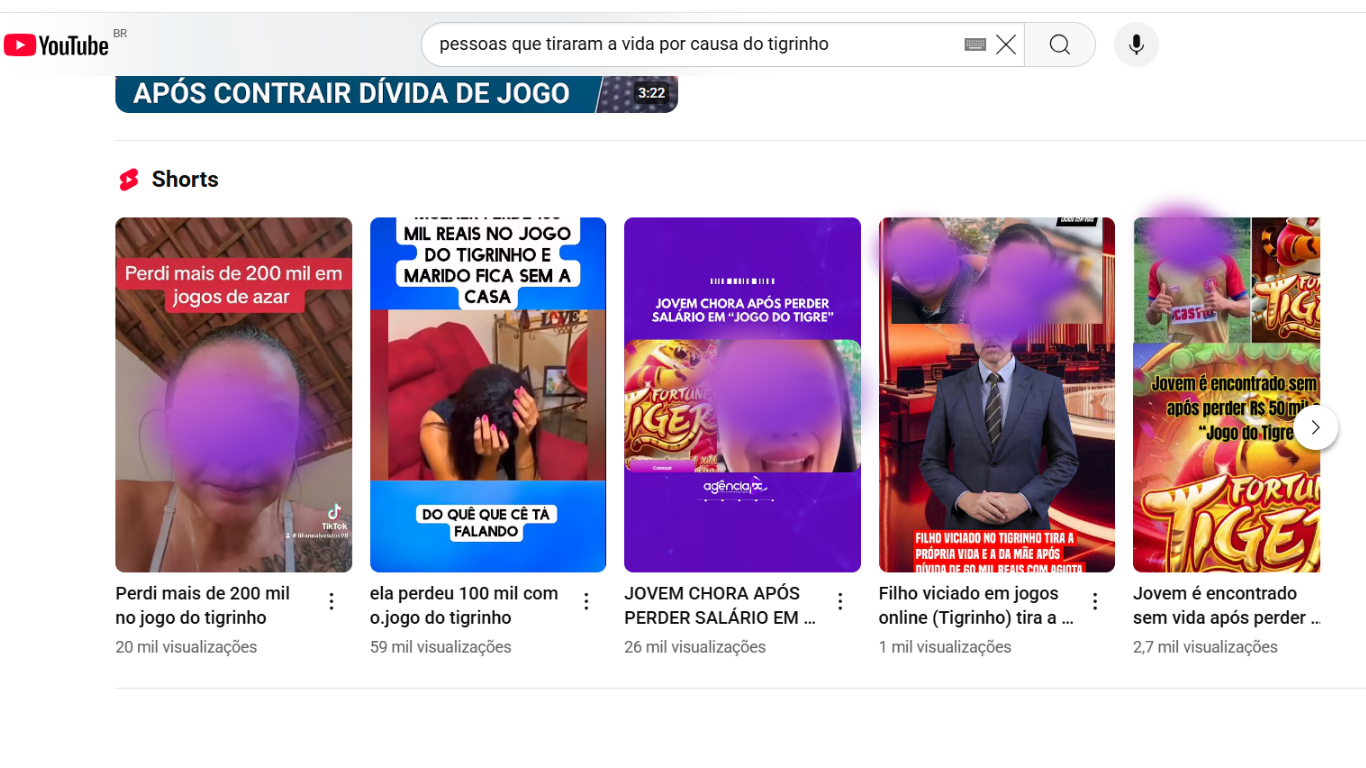Go to the YouTube home logo

click(56, 45)
